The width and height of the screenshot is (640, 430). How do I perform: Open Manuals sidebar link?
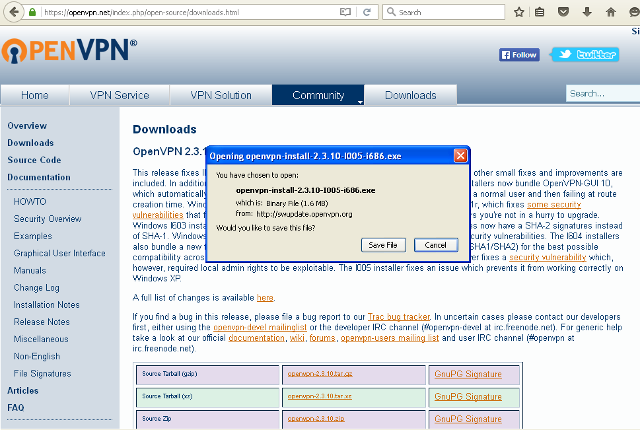[30, 270]
